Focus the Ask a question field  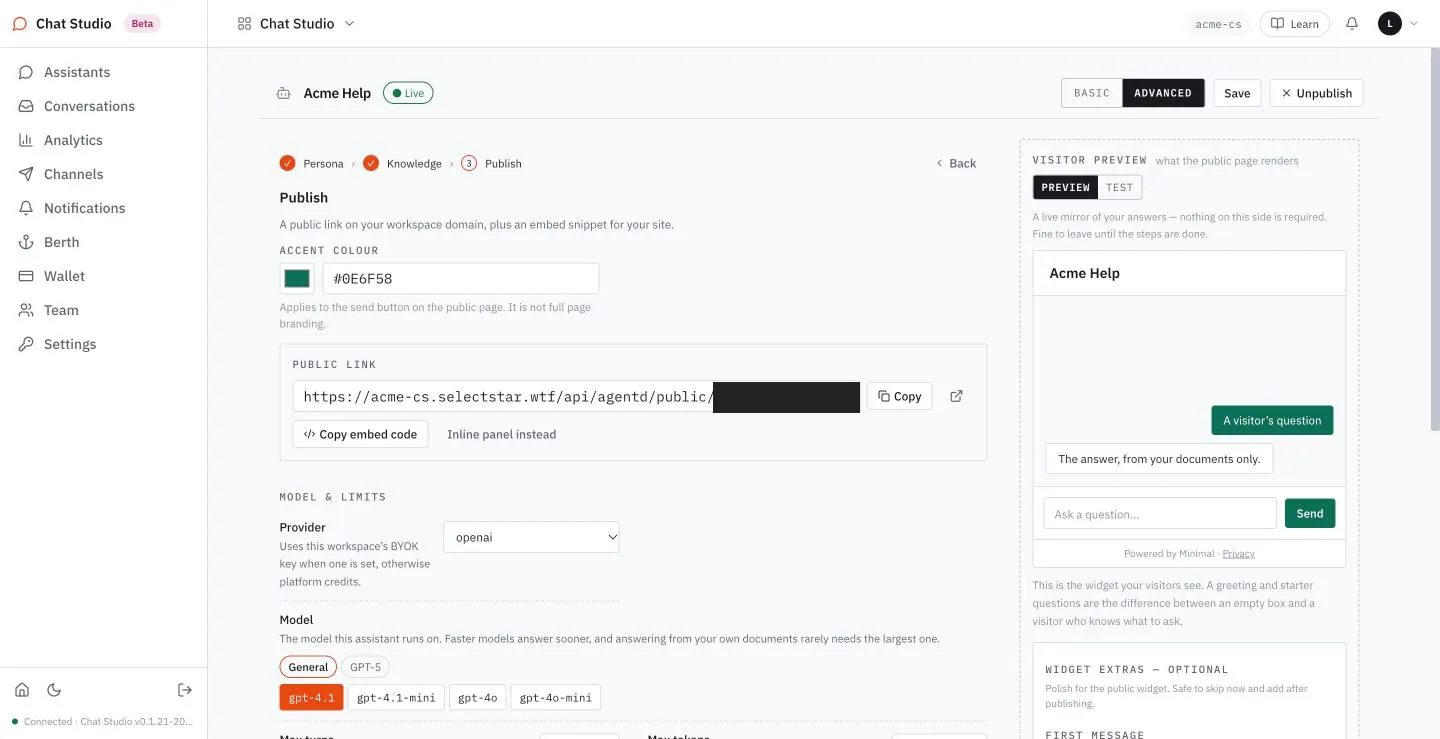tap(1160, 514)
